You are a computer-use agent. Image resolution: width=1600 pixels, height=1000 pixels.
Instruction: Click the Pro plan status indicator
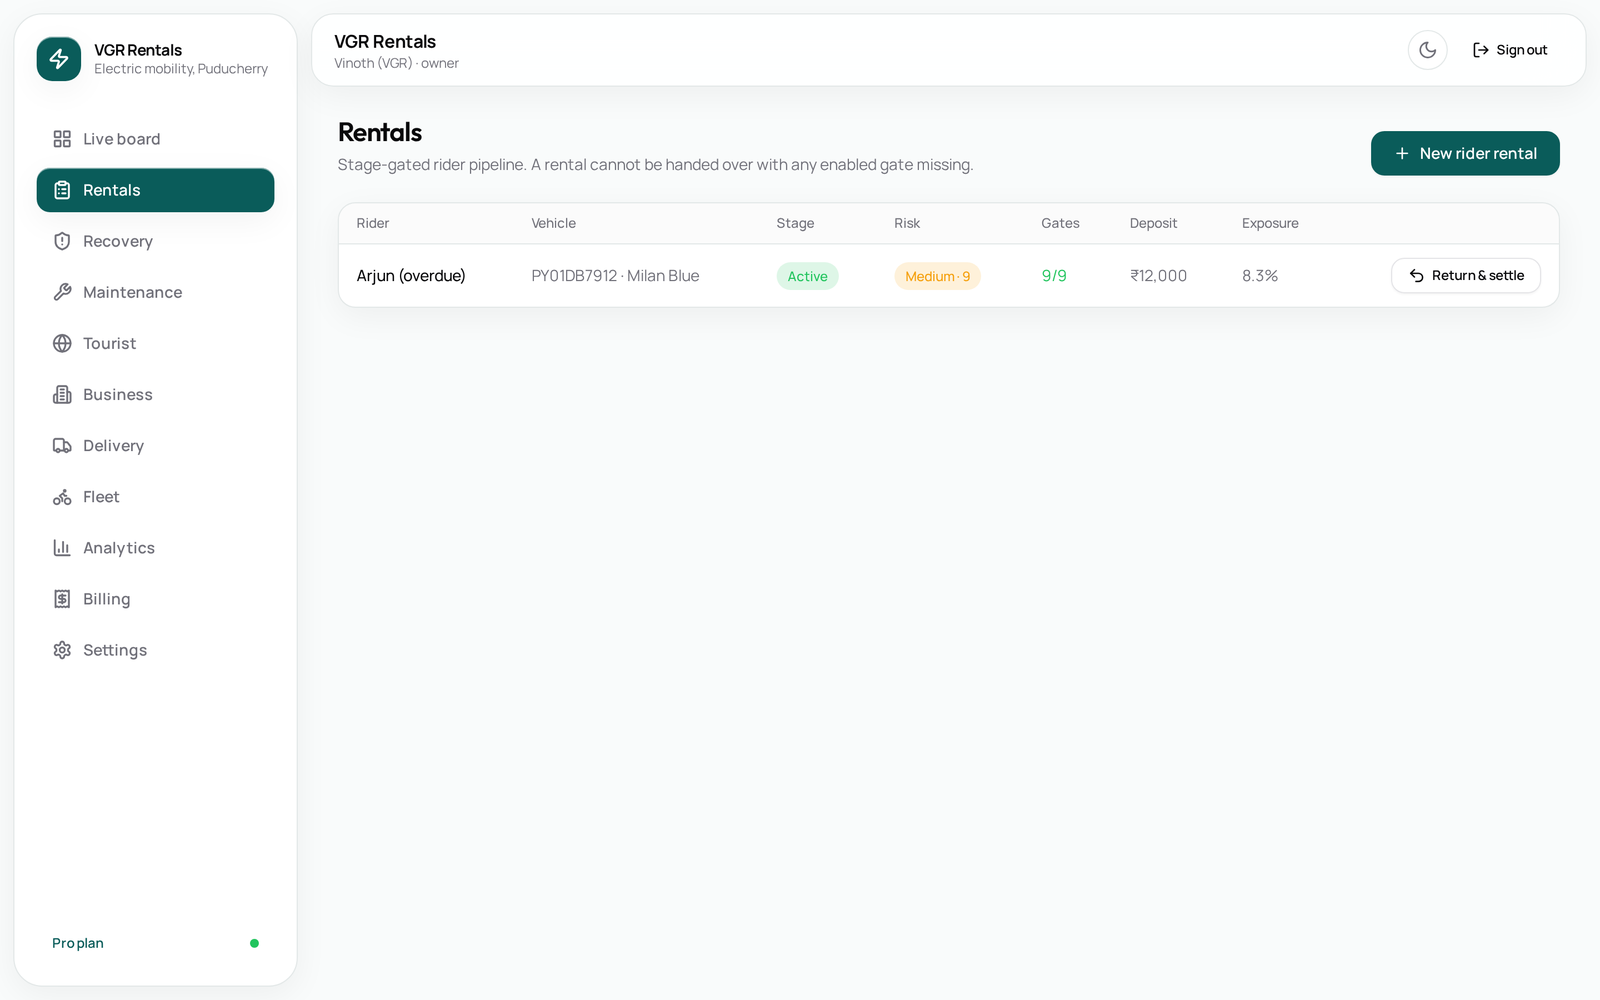(254, 943)
